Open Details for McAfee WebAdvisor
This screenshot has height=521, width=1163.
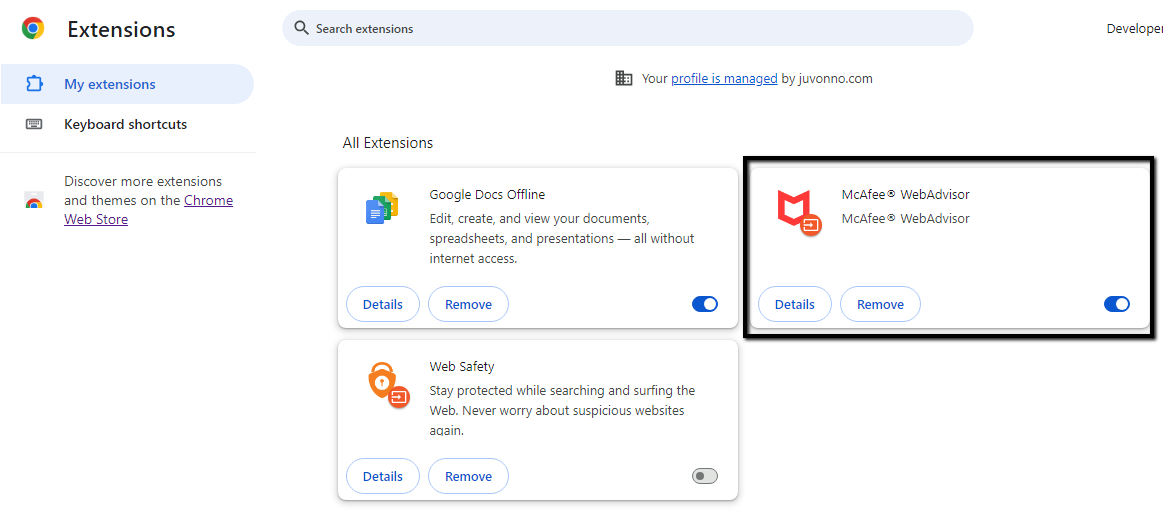pyautogui.click(x=794, y=304)
